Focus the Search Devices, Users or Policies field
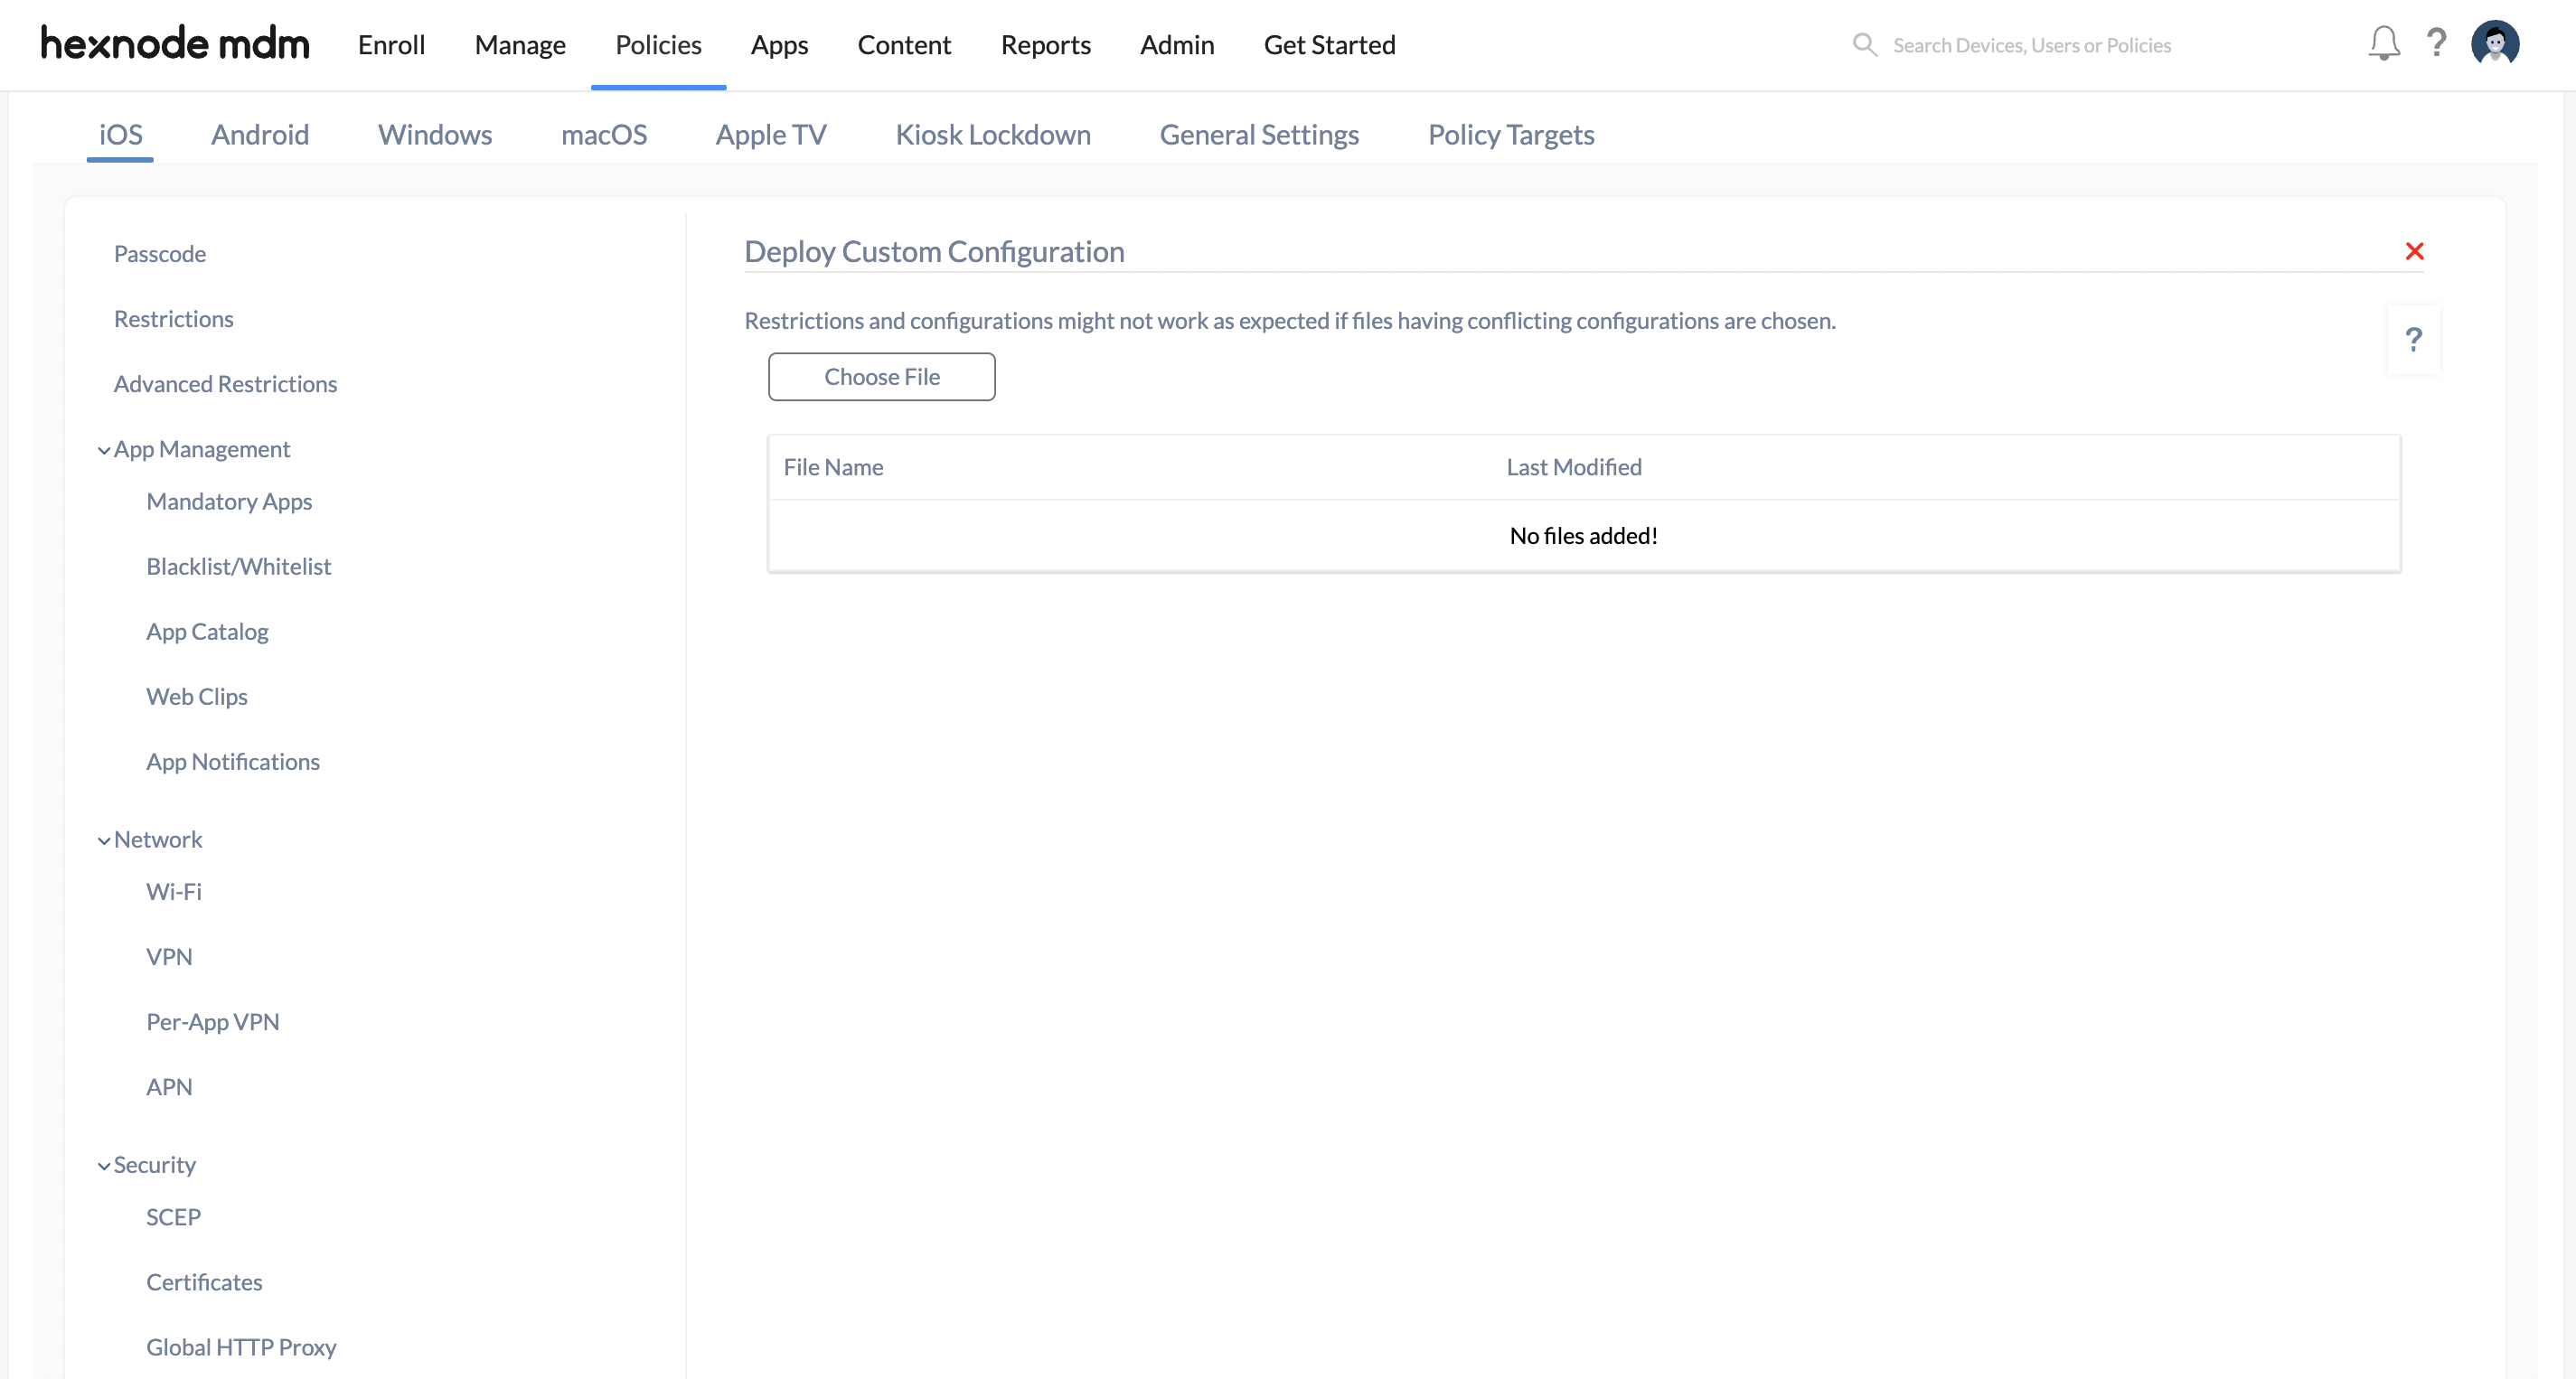 pyautogui.click(x=2031, y=45)
